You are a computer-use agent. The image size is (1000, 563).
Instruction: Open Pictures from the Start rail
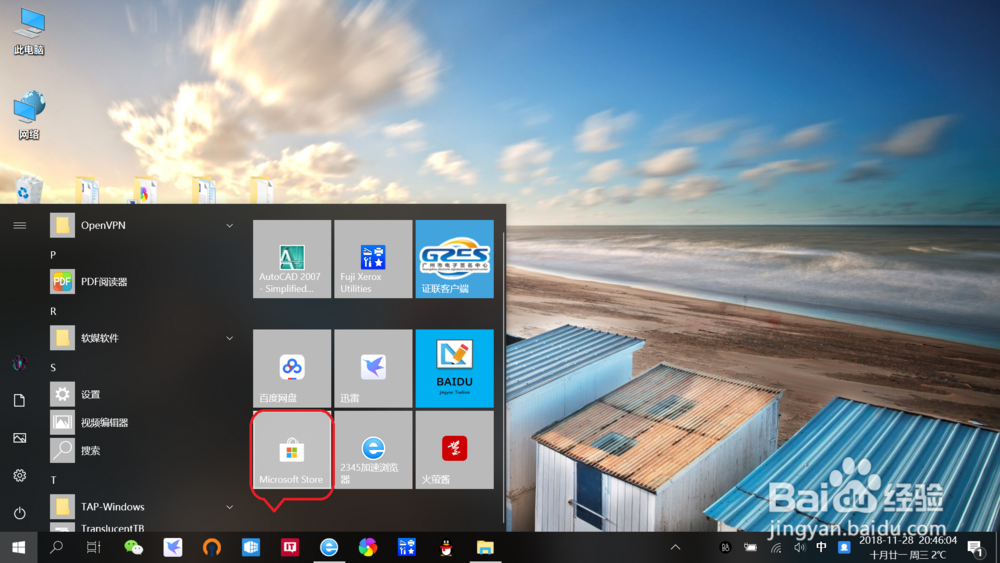(x=20, y=438)
